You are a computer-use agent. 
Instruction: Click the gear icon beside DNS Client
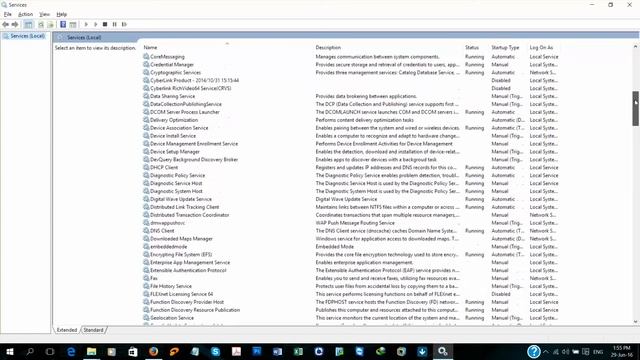click(x=146, y=231)
